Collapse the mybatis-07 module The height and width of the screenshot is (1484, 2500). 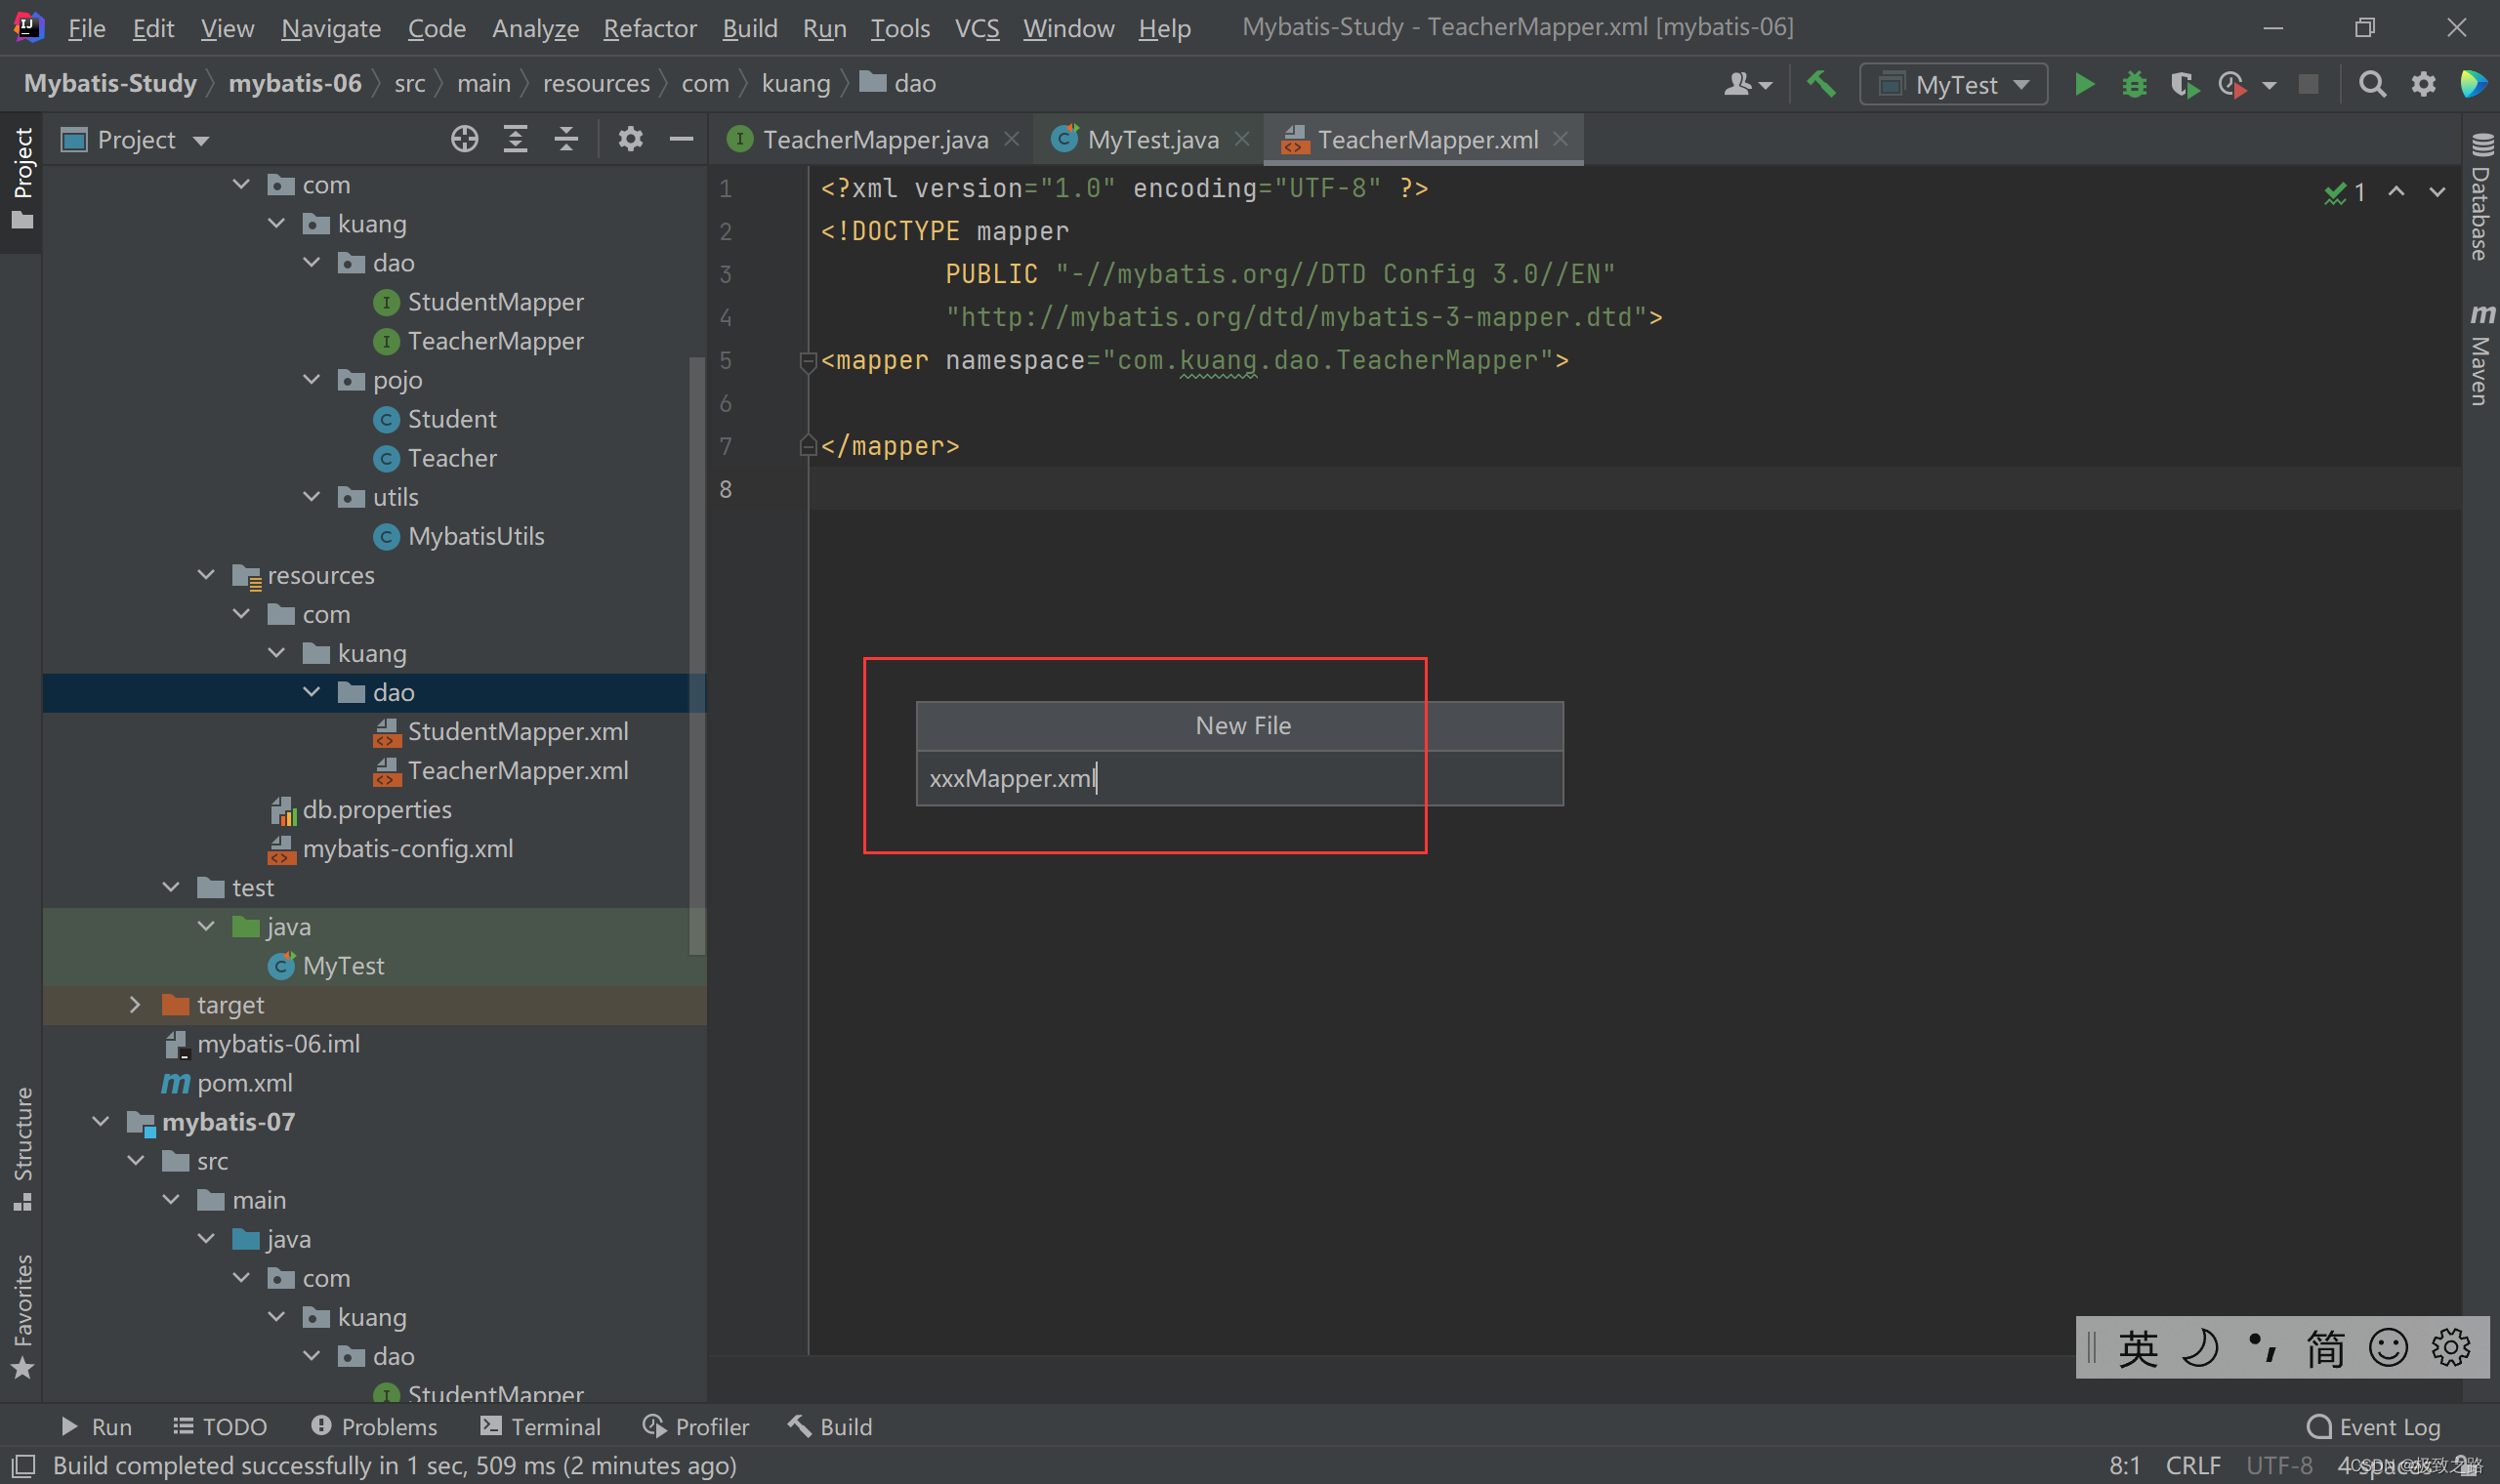(100, 1122)
